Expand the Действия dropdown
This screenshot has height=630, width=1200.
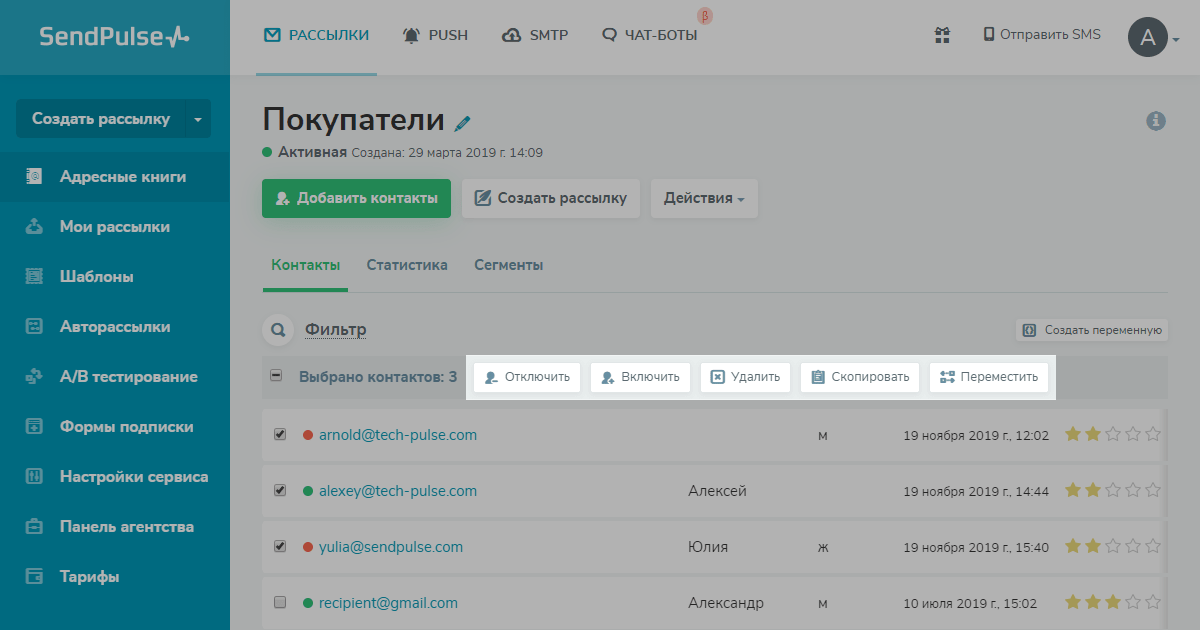pos(704,198)
